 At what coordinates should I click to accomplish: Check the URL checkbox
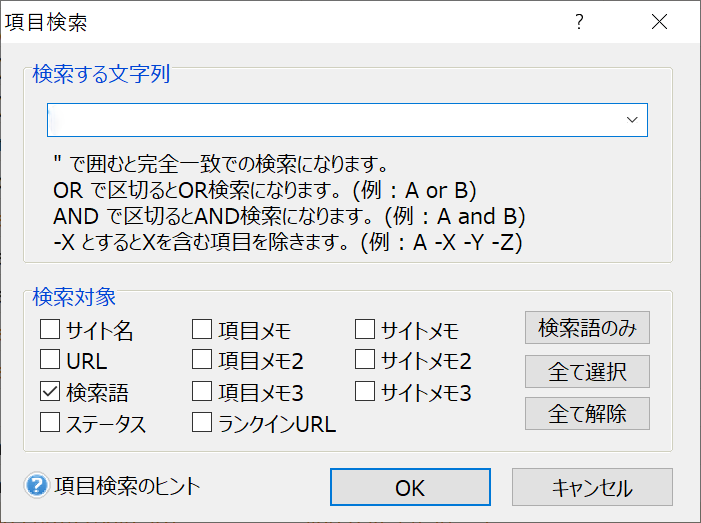(50, 359)
